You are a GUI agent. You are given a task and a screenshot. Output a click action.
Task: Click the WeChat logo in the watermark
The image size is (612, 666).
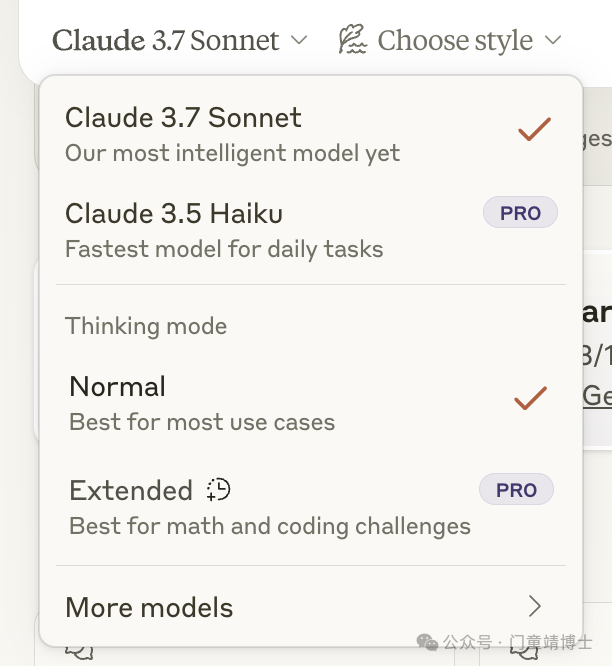pos(427,642)
